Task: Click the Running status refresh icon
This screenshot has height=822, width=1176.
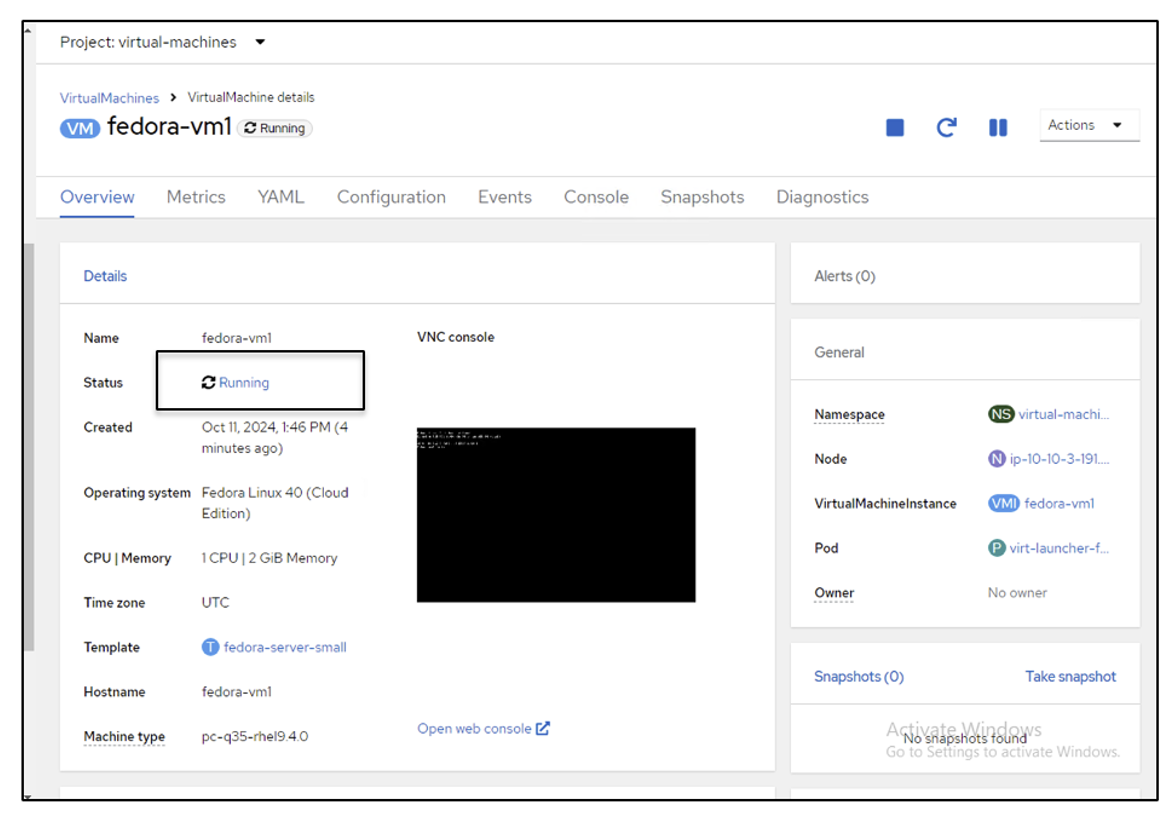Action: tap(207, 382)
